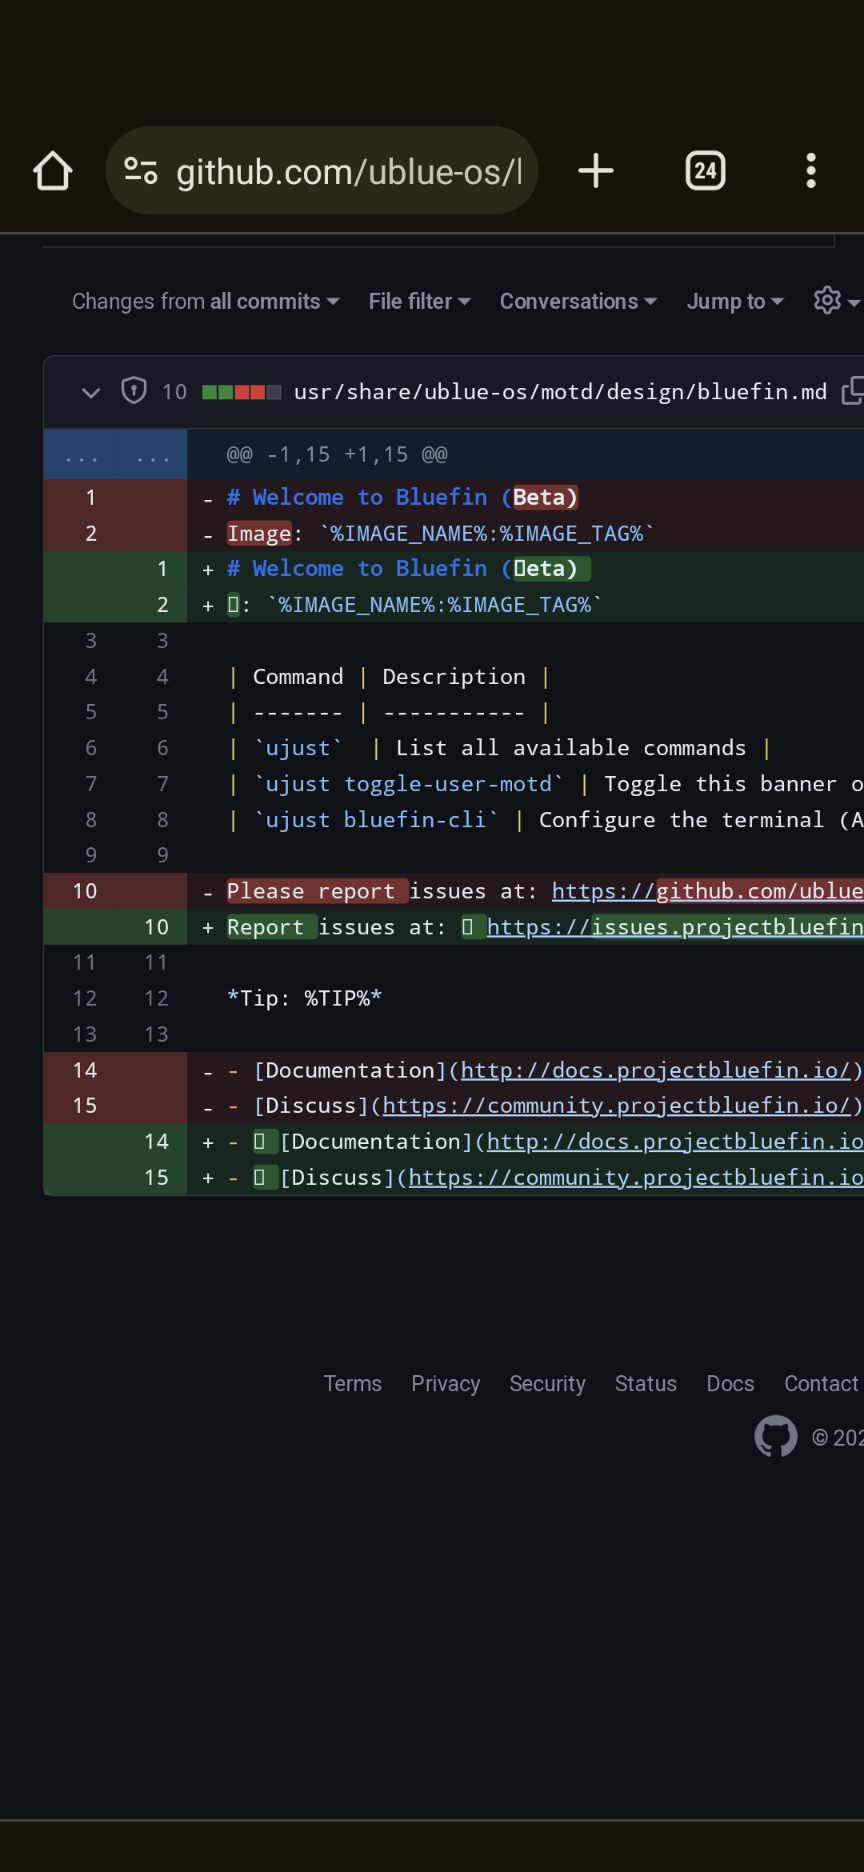This screenshot has width=864, height=1872.
Task: Open the browser three-dot menu
Action: tap(811, 171)
